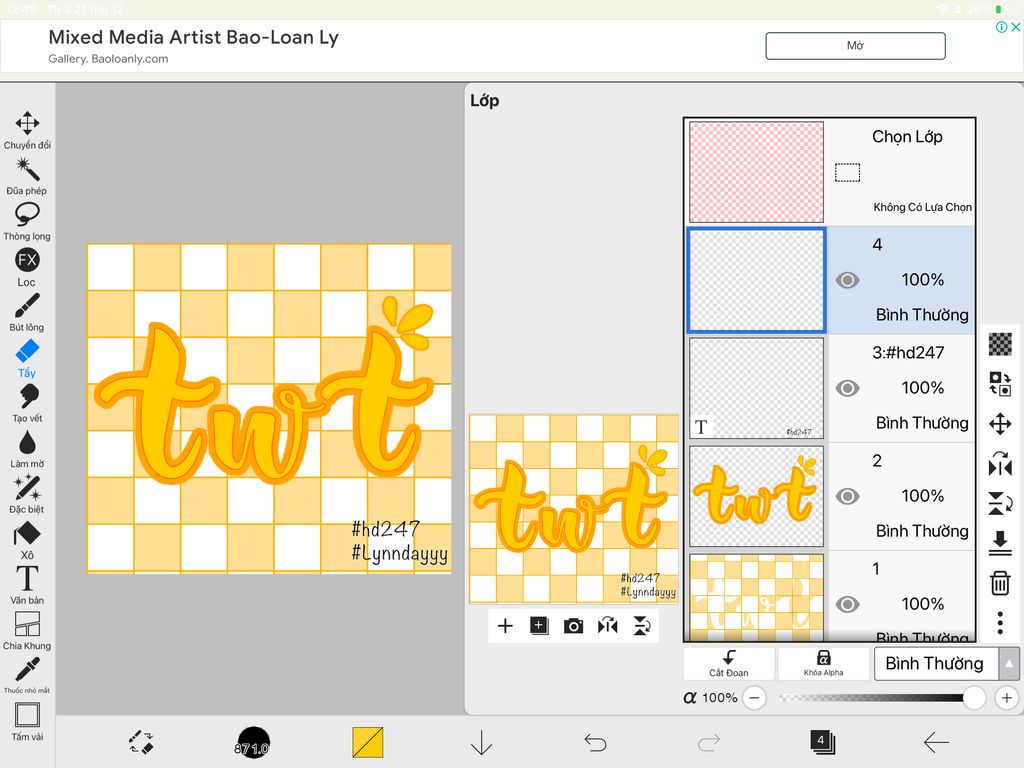Tap the layer reference swap icon
The width and height of the screenshot is (1024, 768).
tap(1000, 384)
